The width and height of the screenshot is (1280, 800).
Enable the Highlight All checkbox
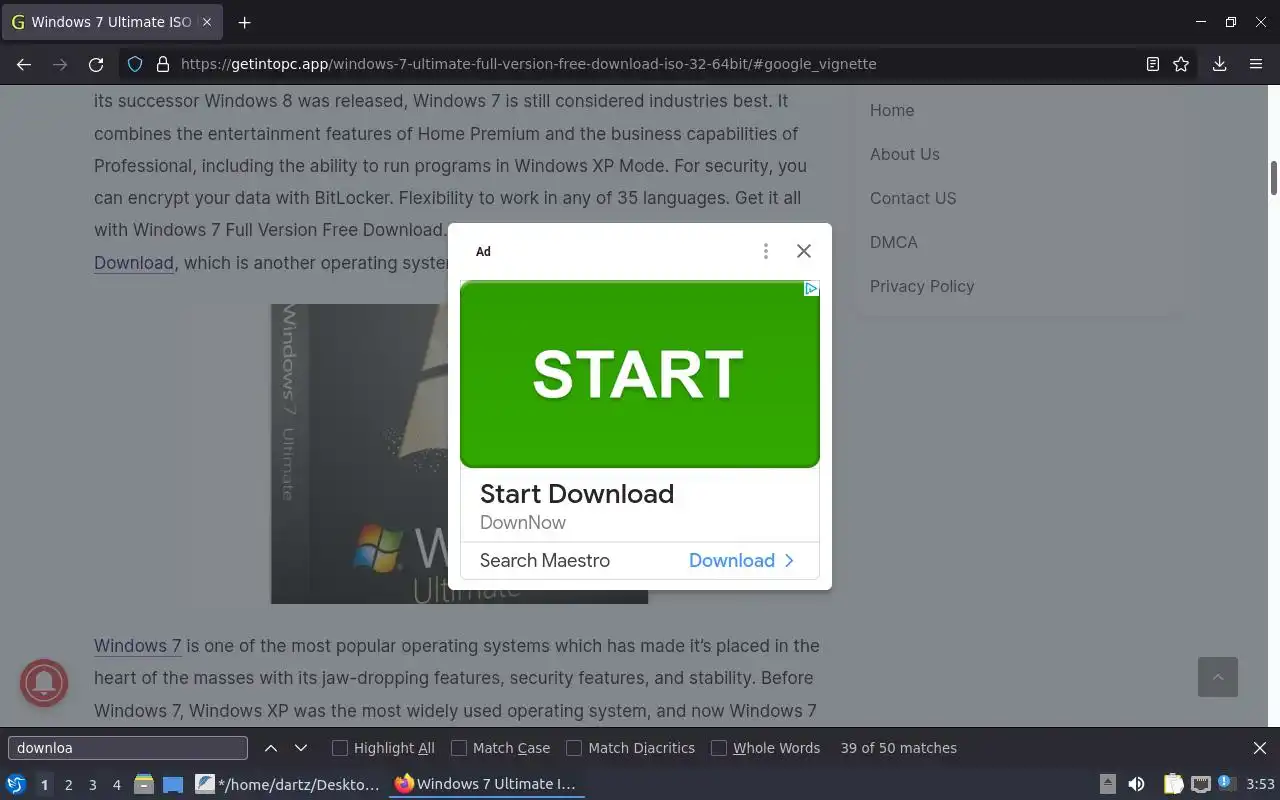coord(340,748)
